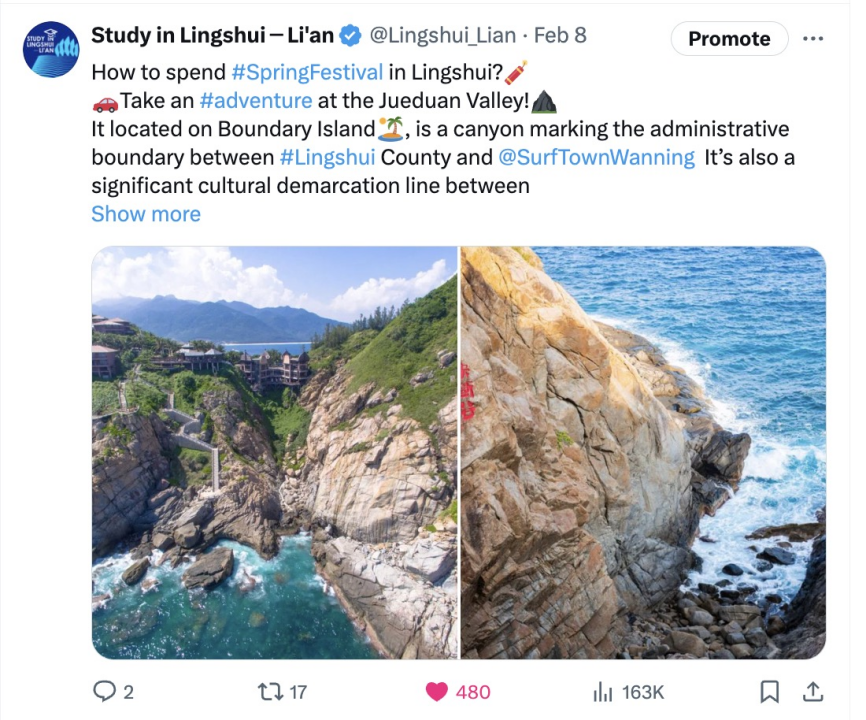This screenshot has height=720, width=866.
Task: Click the repost arrows icon
Action: point(269,691)
